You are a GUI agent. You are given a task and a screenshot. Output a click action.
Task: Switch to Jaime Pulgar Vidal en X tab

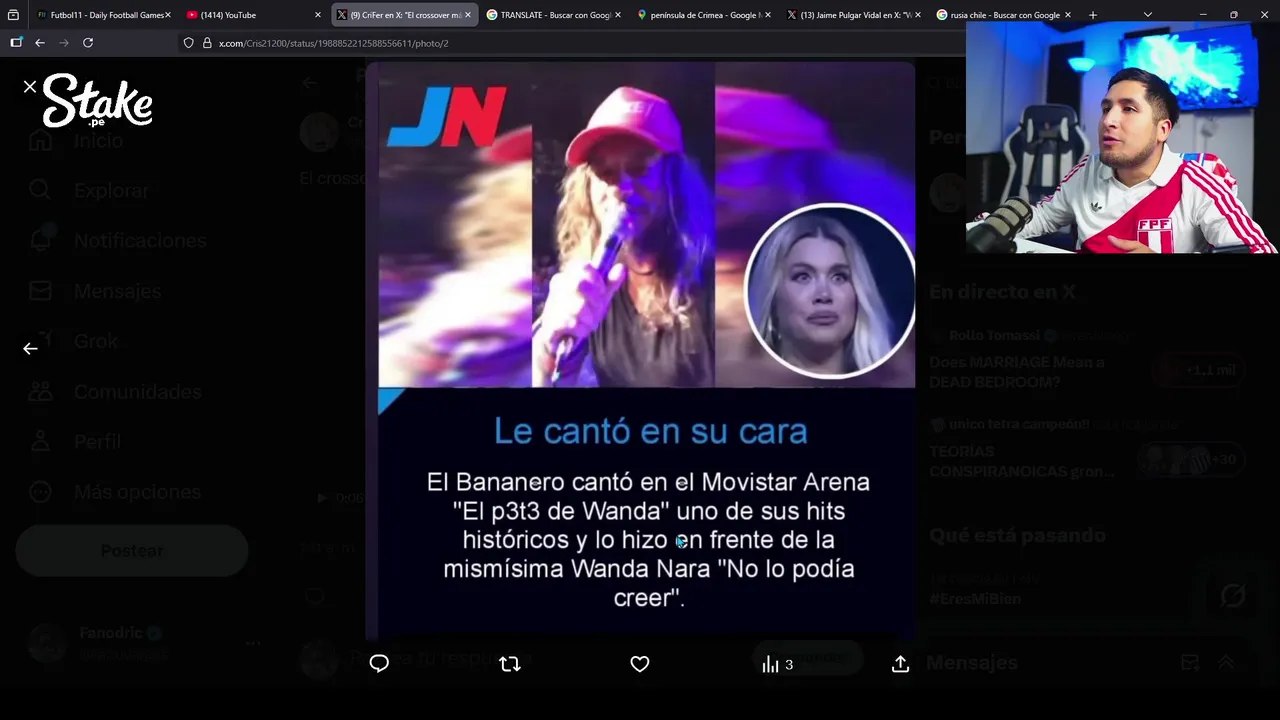[854, 15]
